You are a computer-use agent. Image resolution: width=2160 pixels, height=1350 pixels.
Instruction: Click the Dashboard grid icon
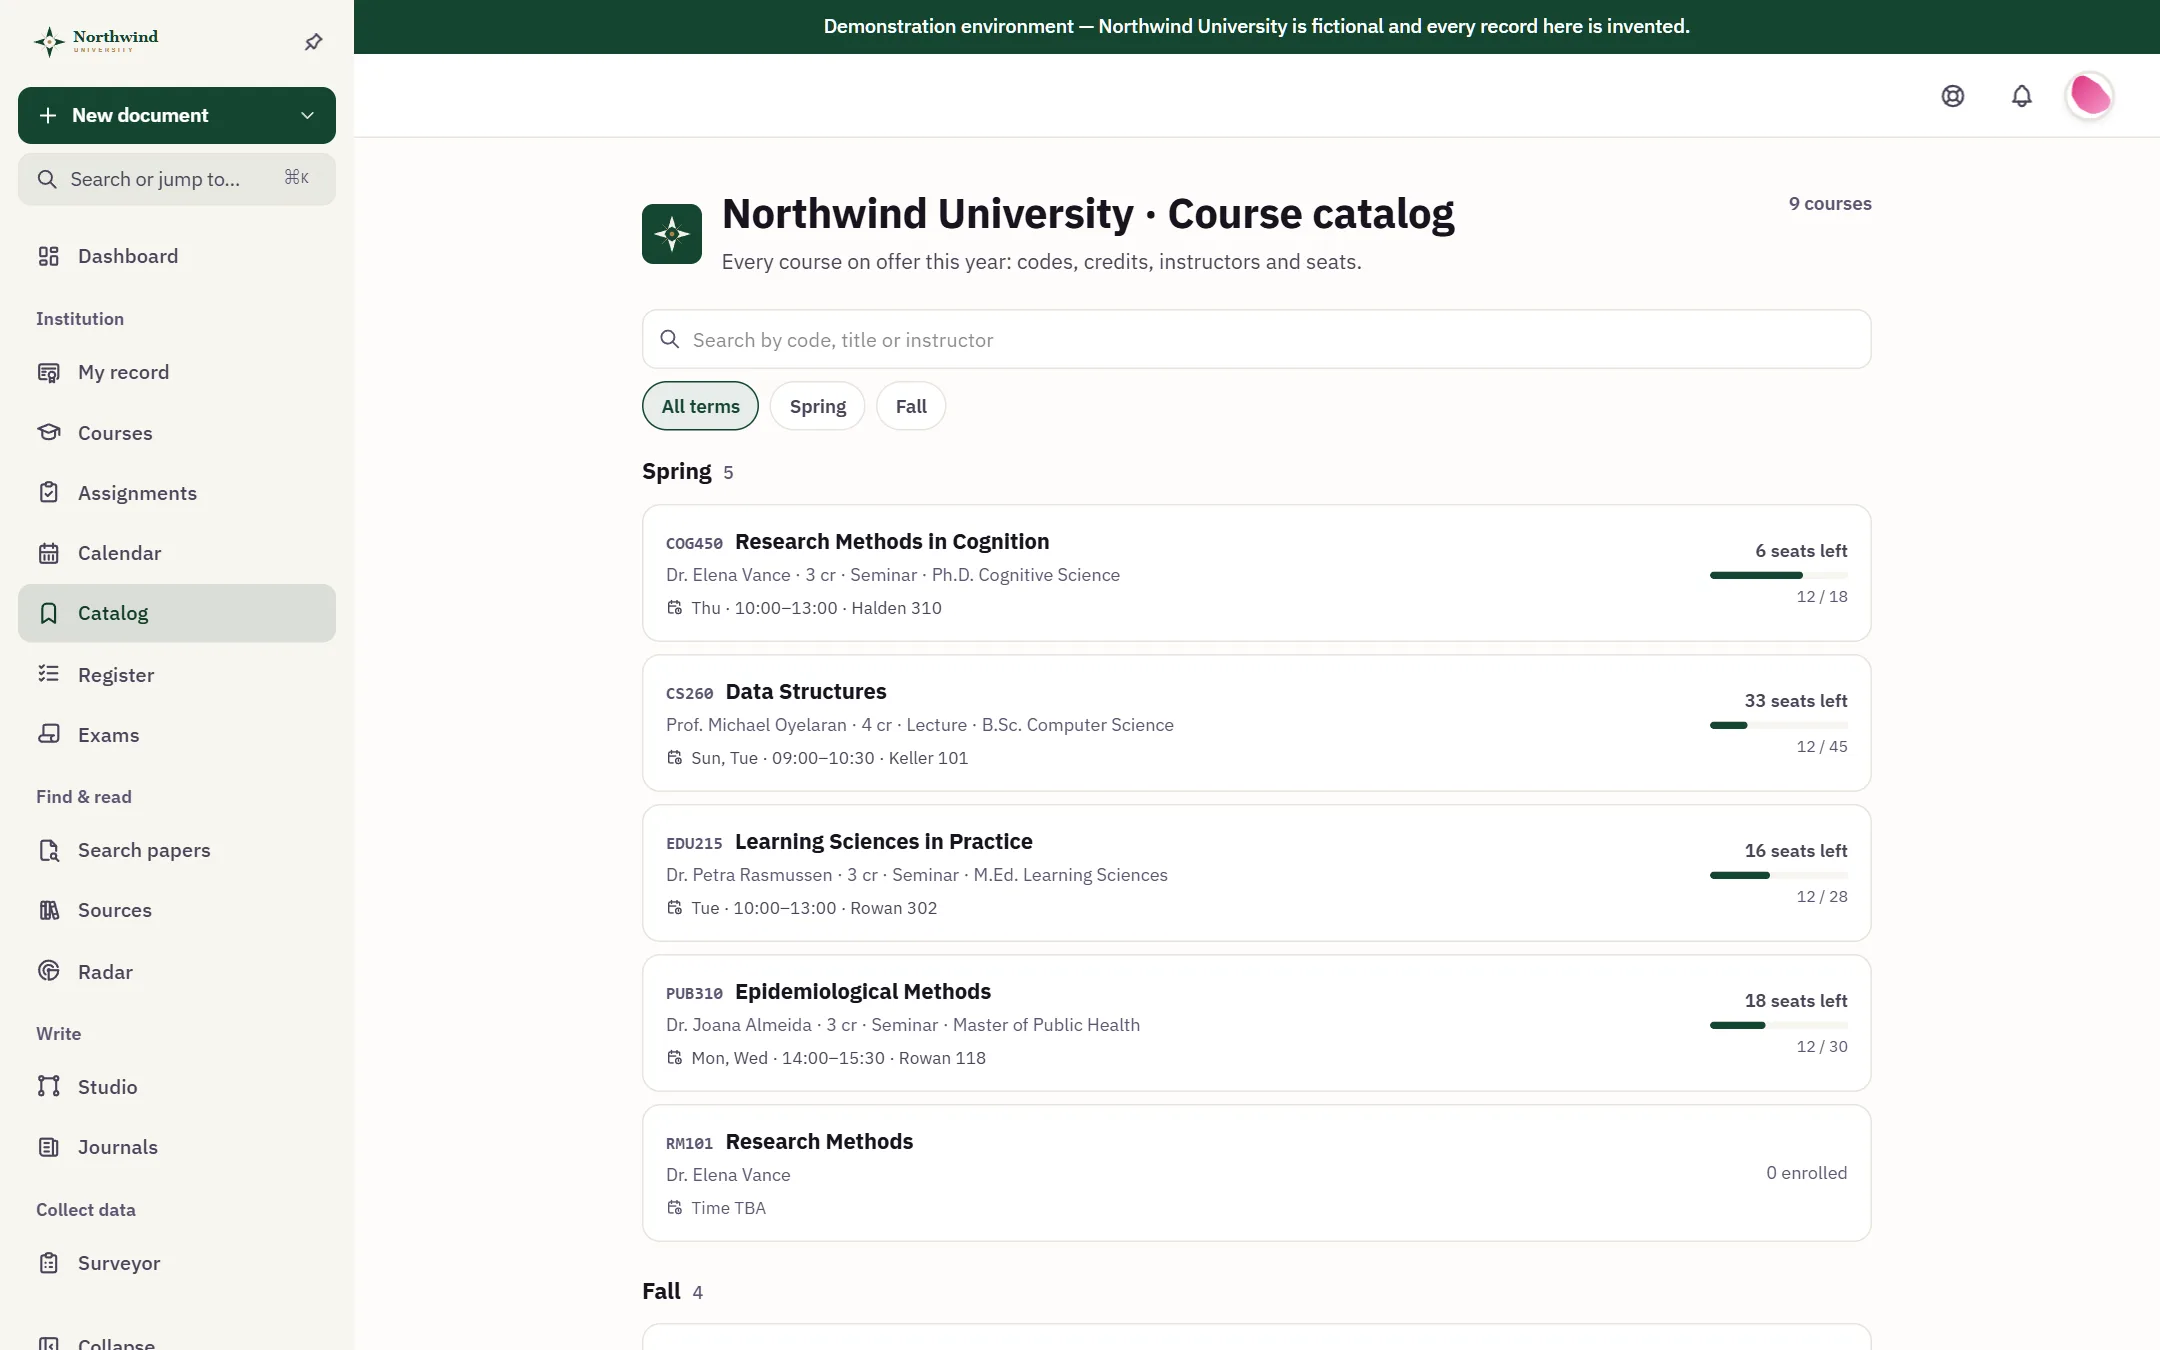(x=49, y=256)
